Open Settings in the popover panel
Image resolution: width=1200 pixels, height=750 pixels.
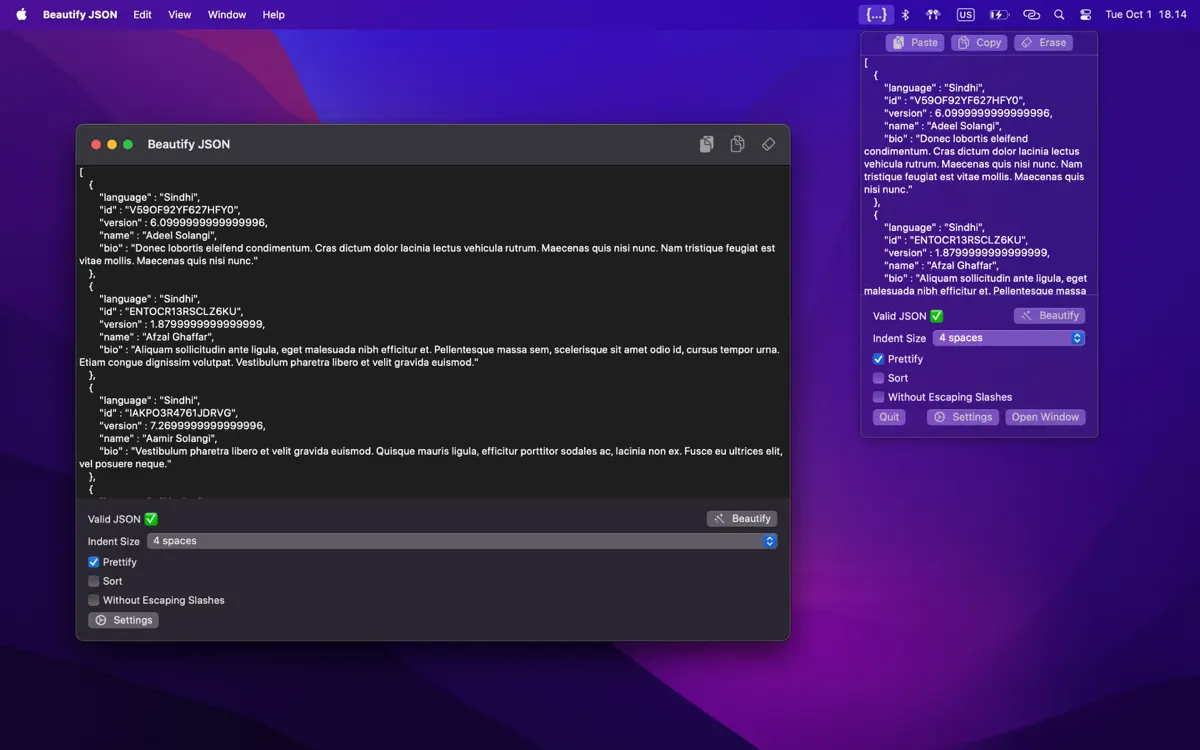coord(963,417)
